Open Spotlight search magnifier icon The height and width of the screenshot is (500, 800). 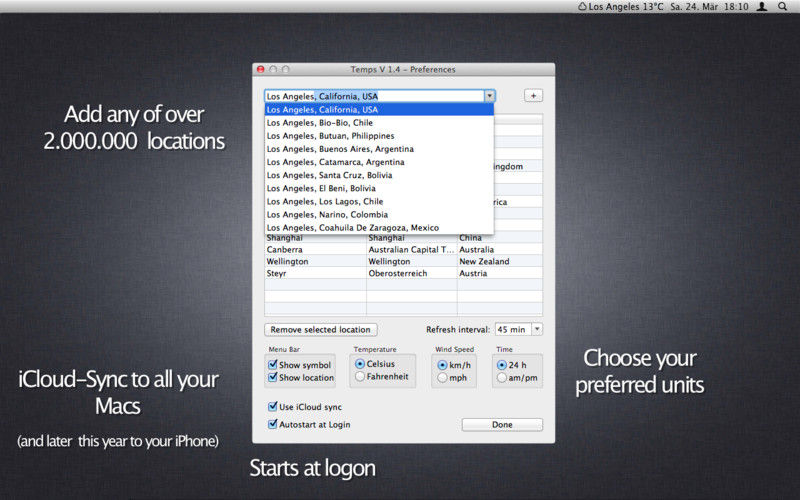782,7
